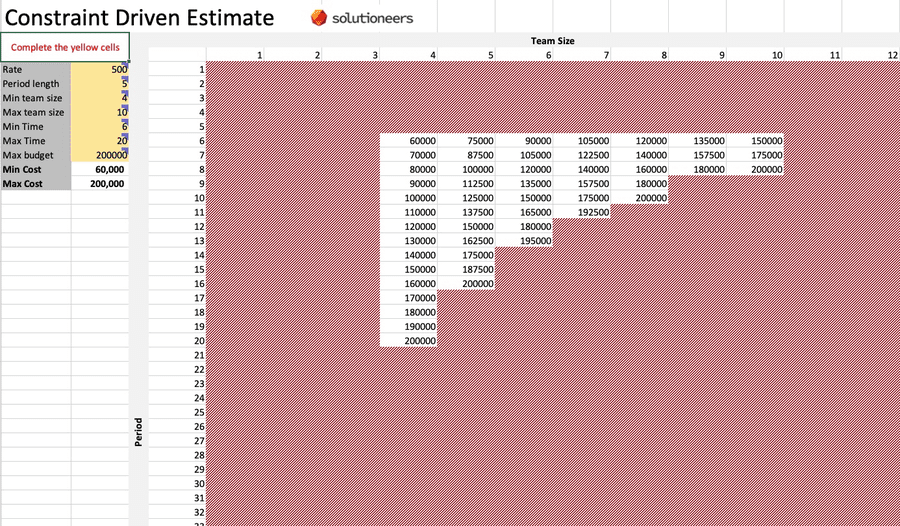Click the Max budget label
The image size is (900, 526).
[x=36, y=155]
